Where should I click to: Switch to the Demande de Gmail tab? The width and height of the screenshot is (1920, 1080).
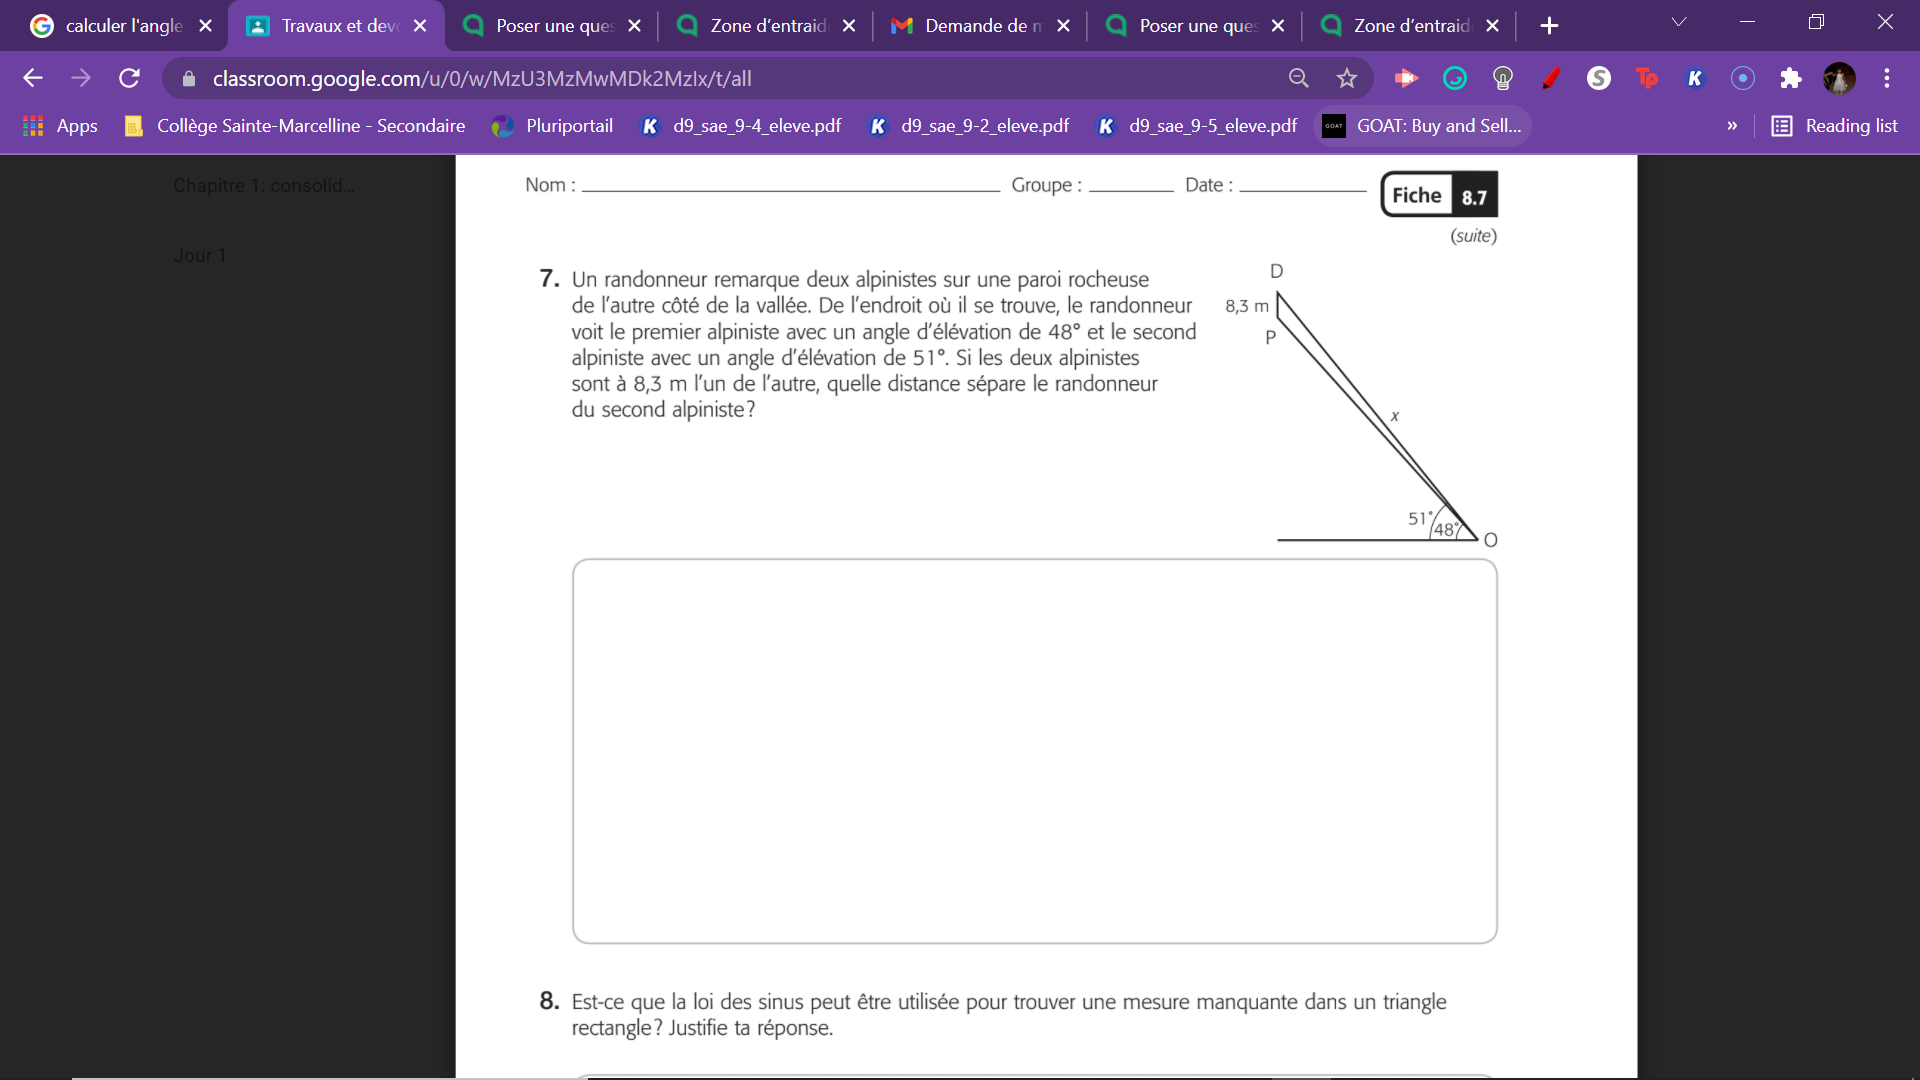975,26
